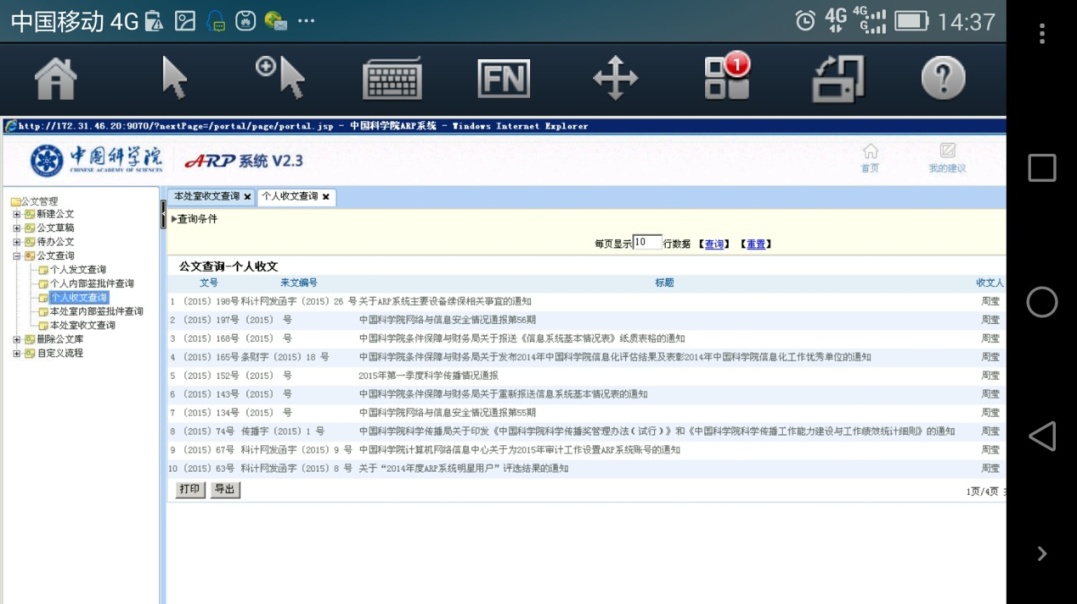Tap the alarm clock status icon
This screenshot has height=604, width=1077.
(805, 21)
